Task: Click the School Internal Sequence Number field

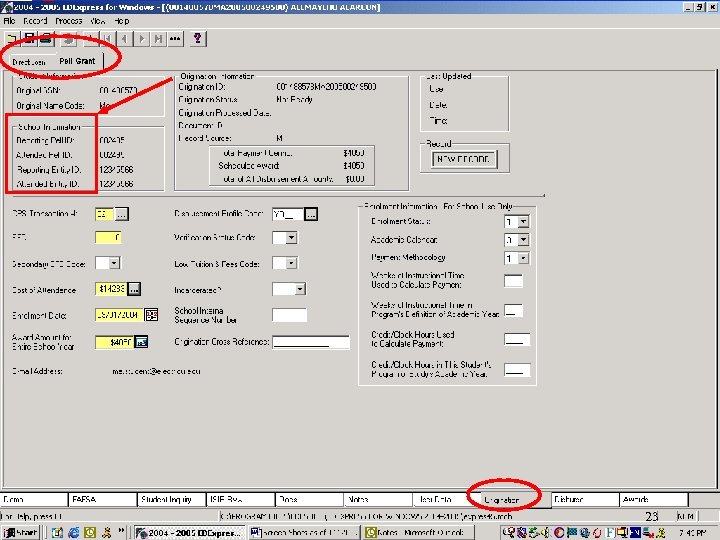Action: click(289, 315)
